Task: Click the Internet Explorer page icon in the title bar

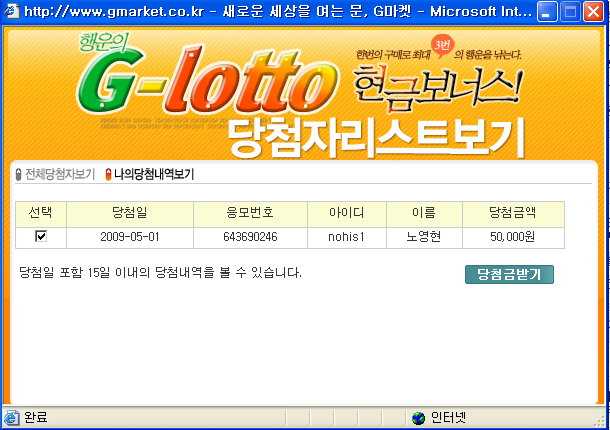Action: (x=11, y=11)
